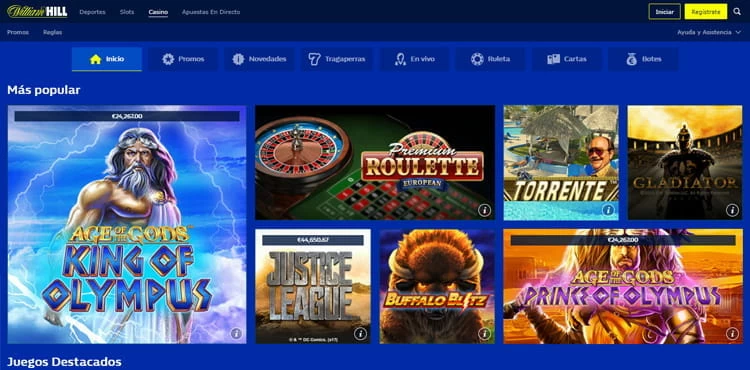Open info icon on Premium Roulette
Screen dimensions: 750x370
(x=485, y=210)
